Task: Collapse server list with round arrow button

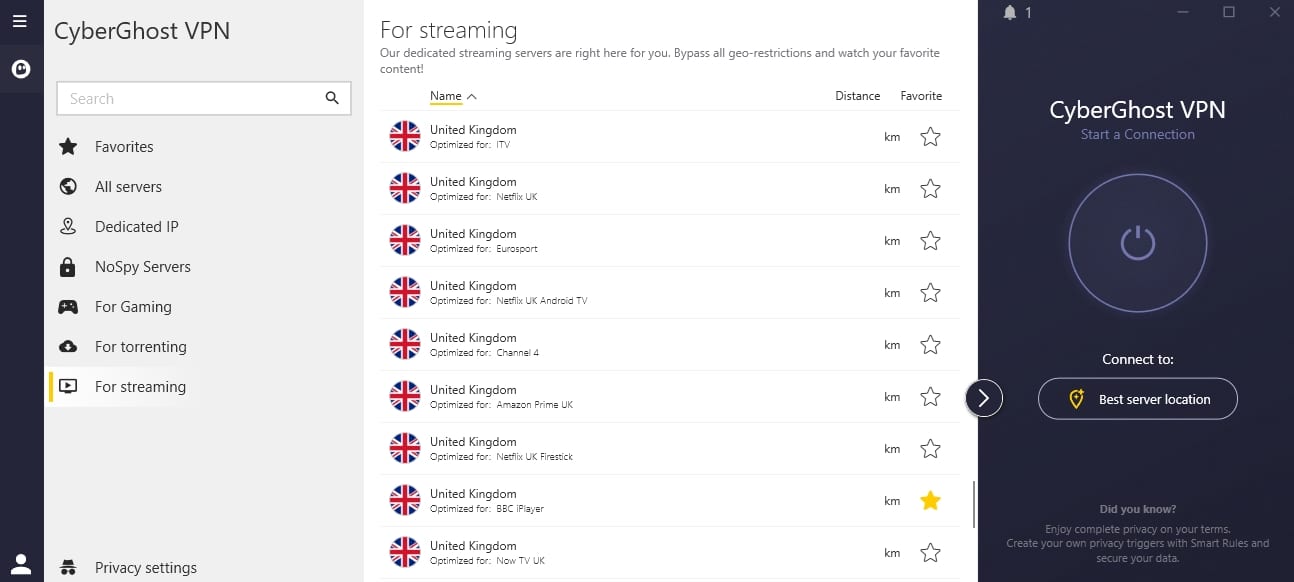Action: 984,398
